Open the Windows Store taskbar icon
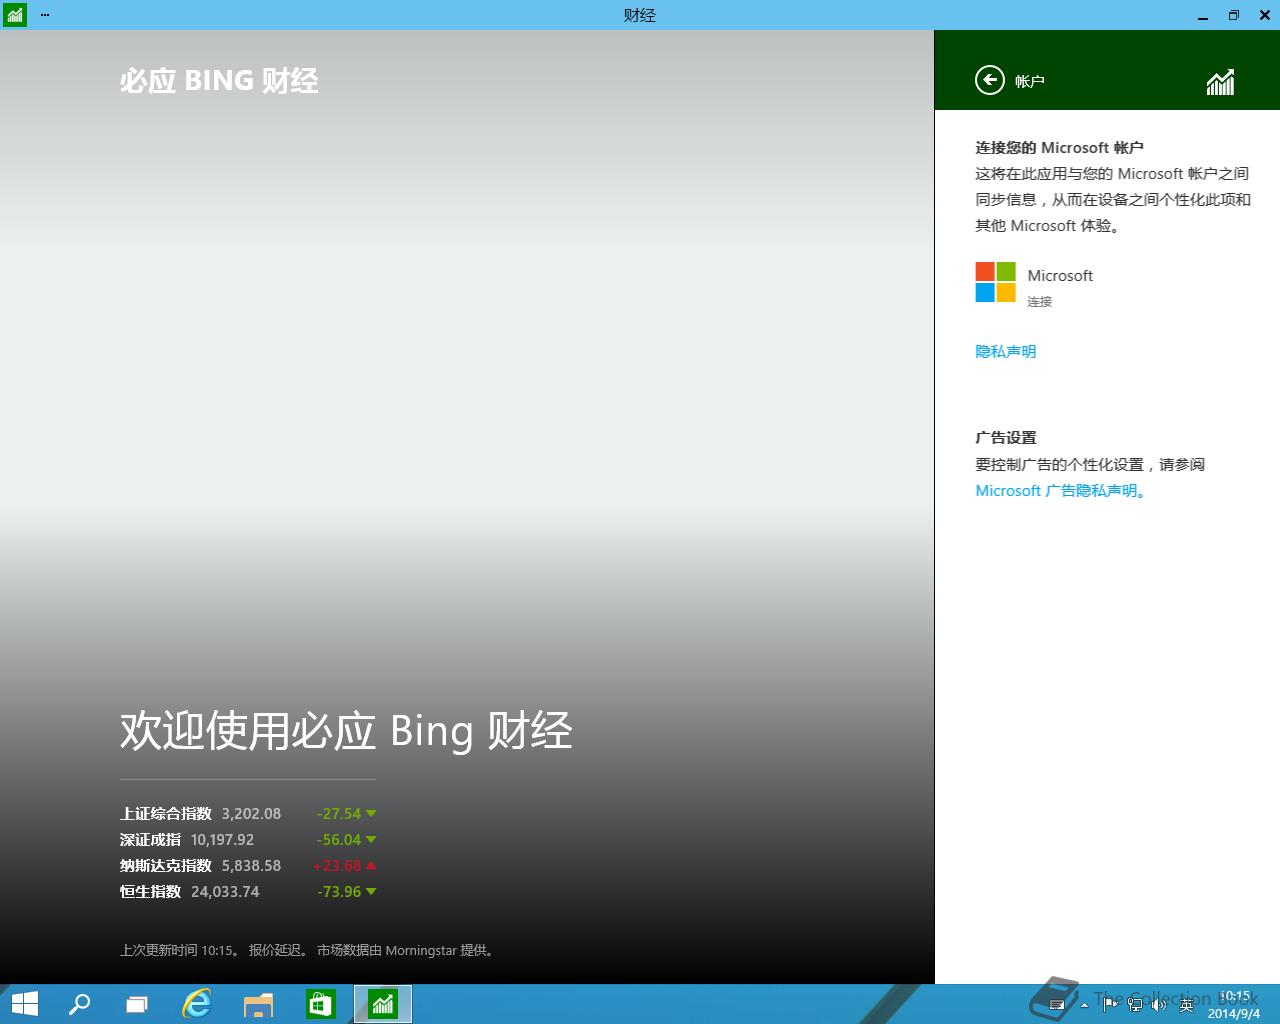The width and height of the screenshot is (1280, 1024). (x=320, y=1004)
